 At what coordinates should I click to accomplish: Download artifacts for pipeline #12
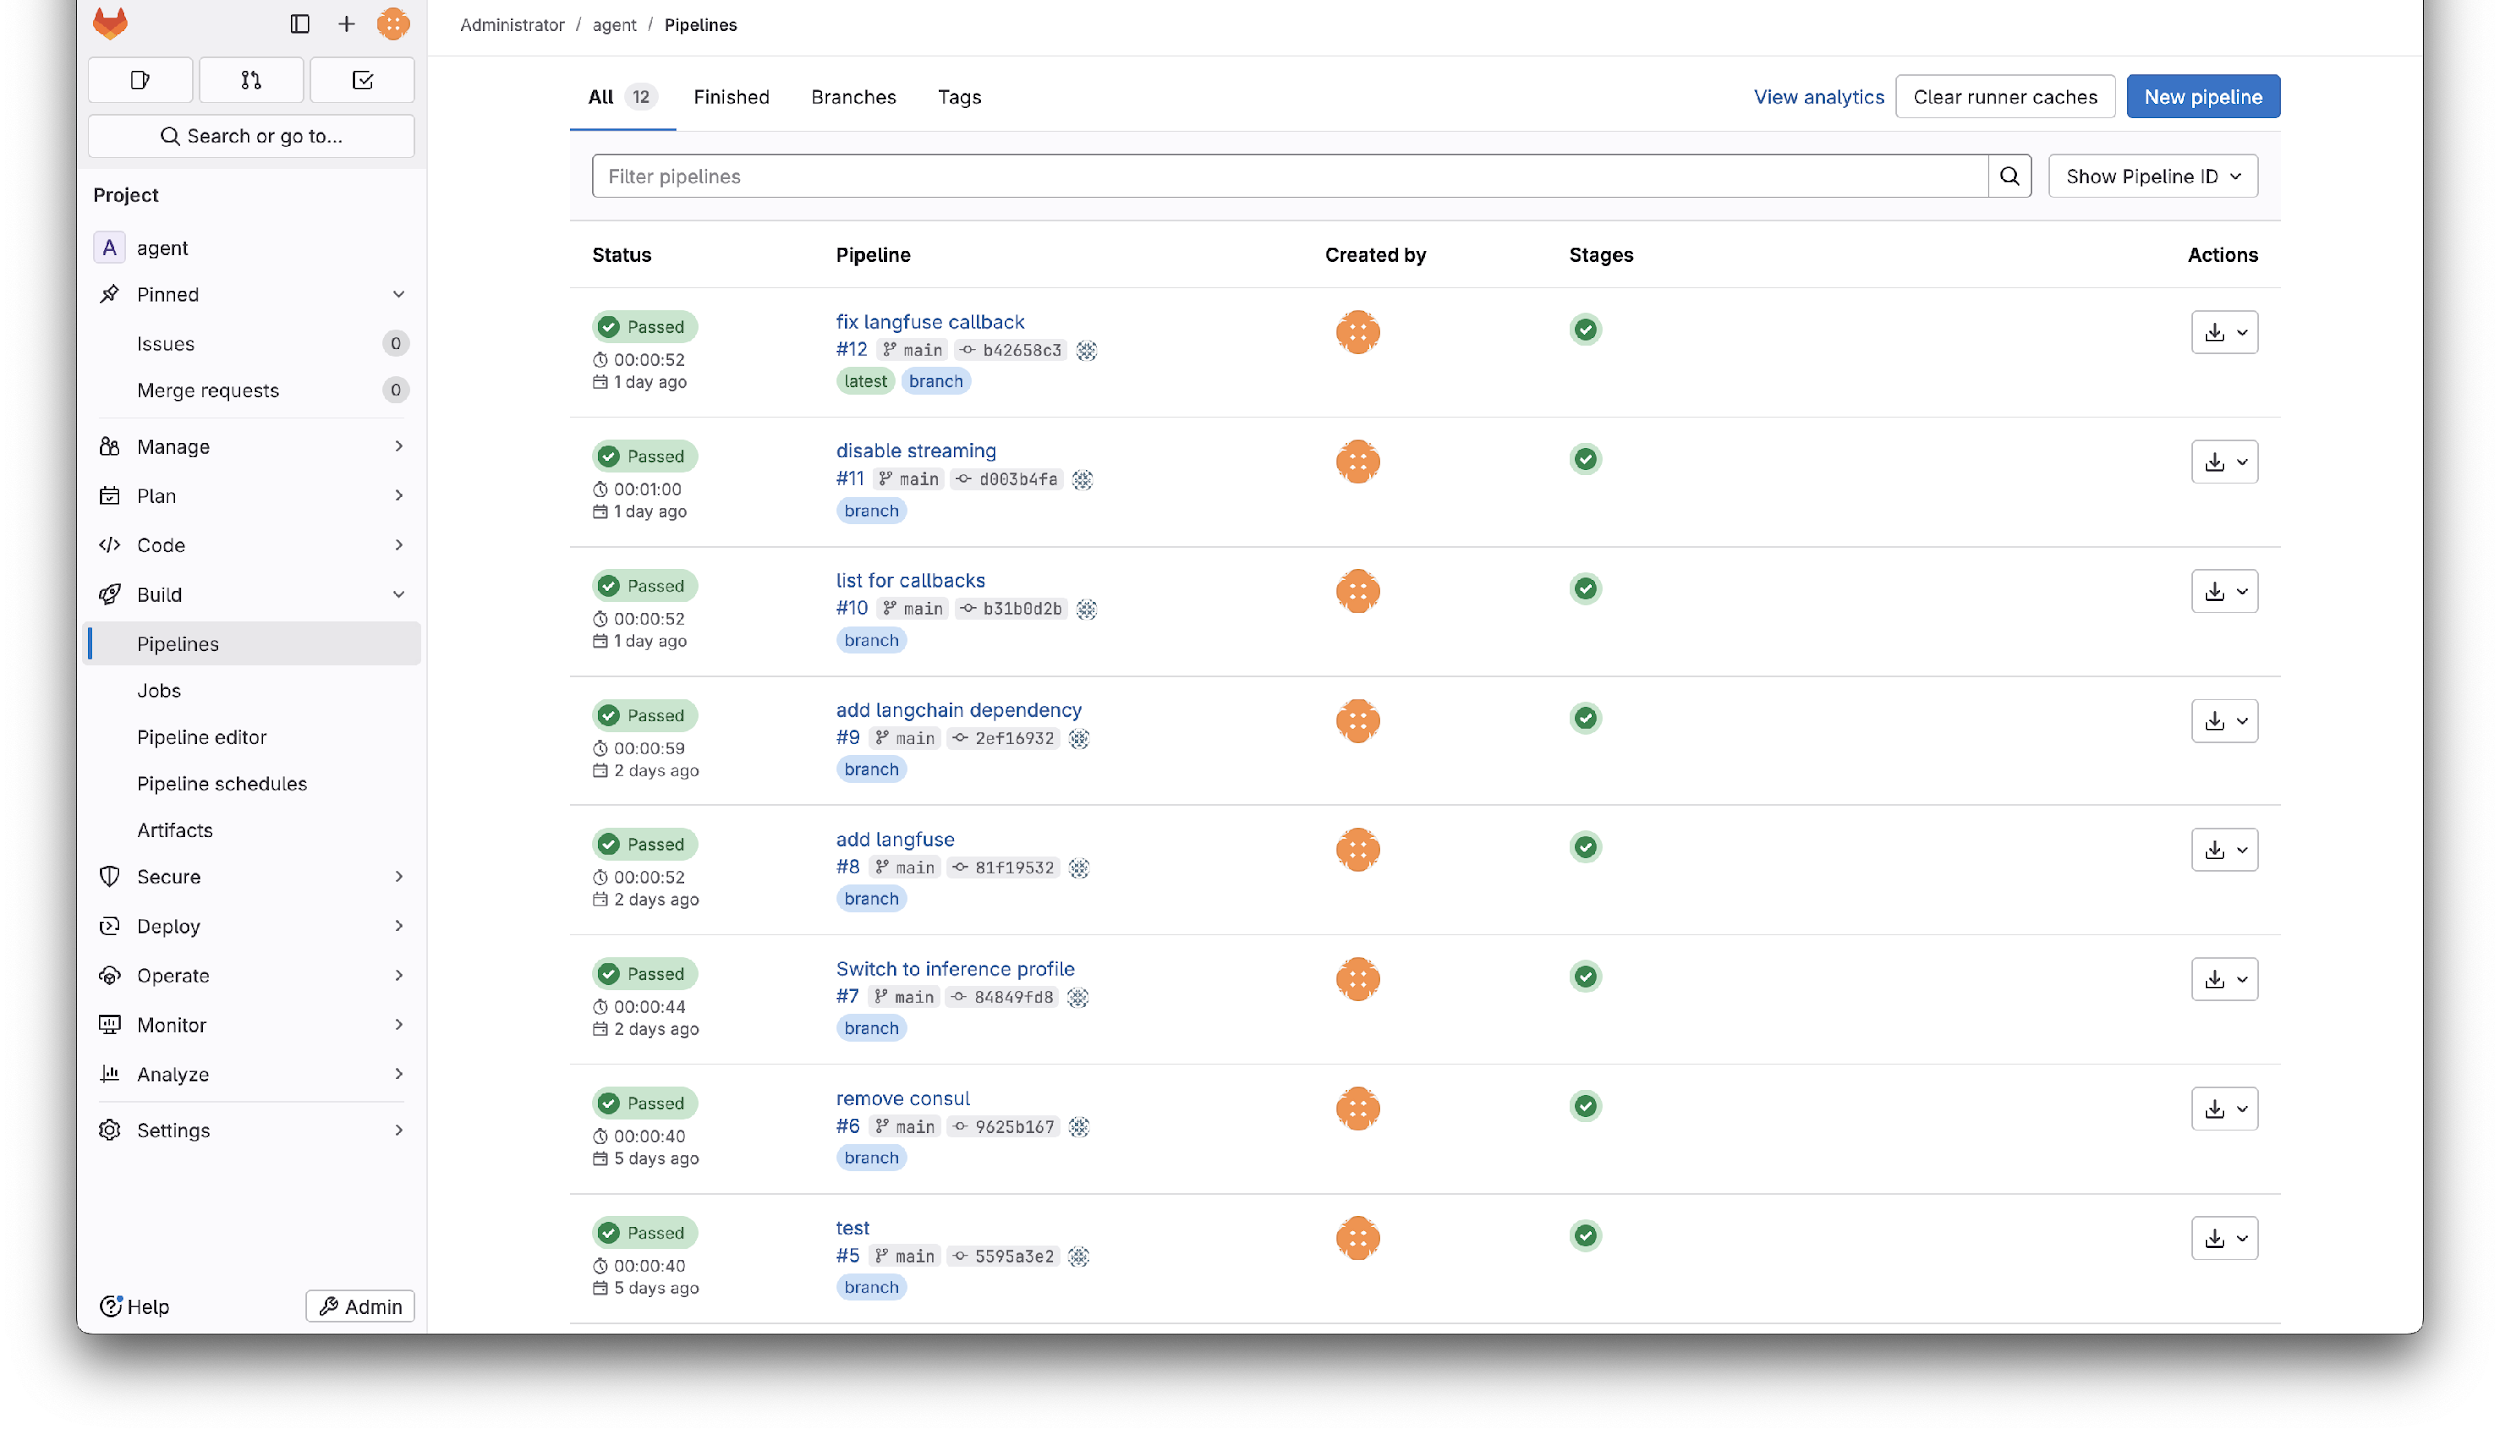[x=2215, y=331]
